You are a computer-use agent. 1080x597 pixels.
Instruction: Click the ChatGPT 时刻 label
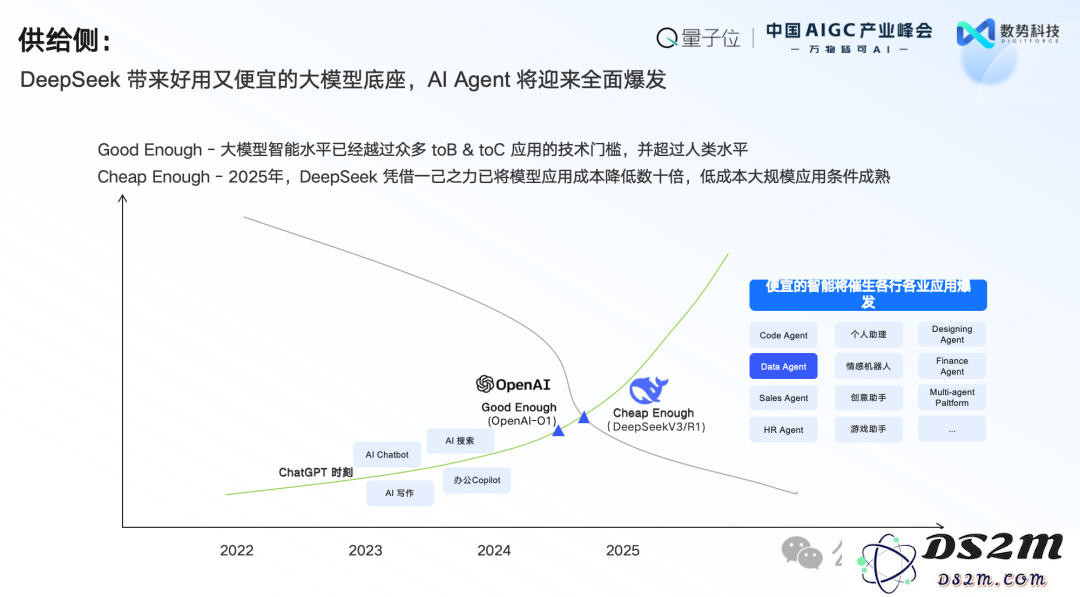tap(315, 472)
